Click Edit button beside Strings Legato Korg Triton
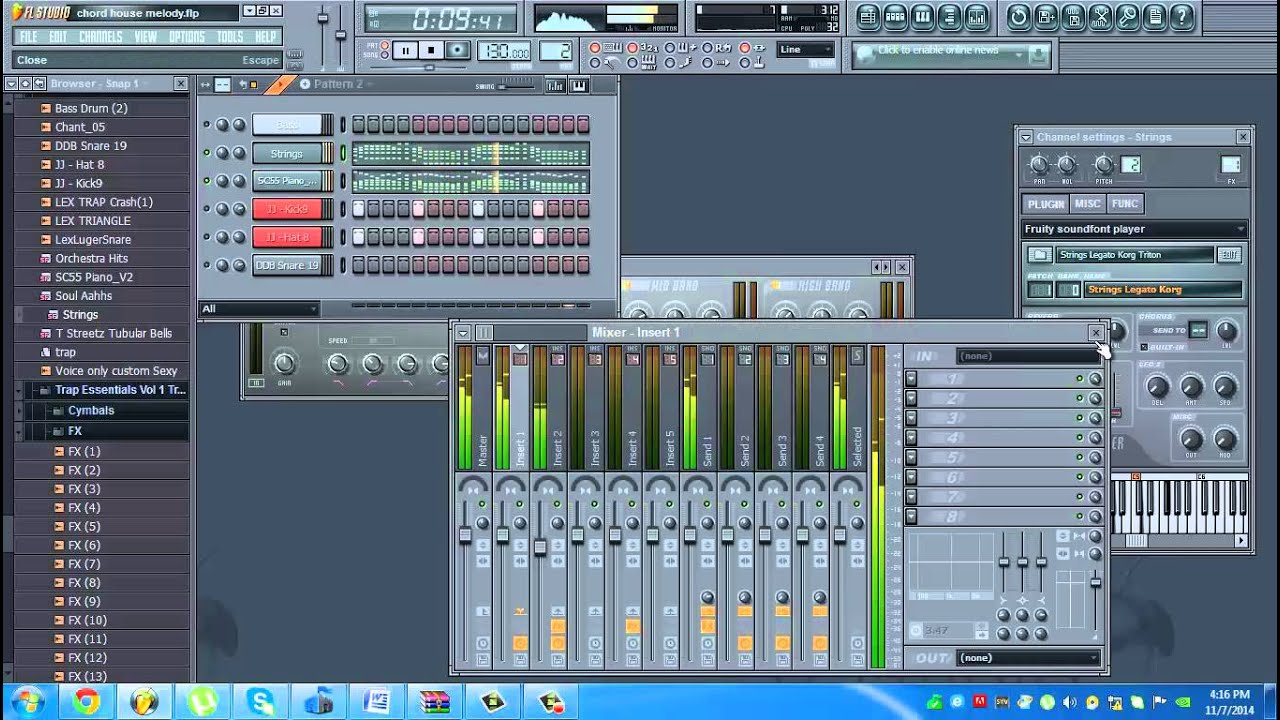This screenshot has height=720, width=1280. (1229, 255)
